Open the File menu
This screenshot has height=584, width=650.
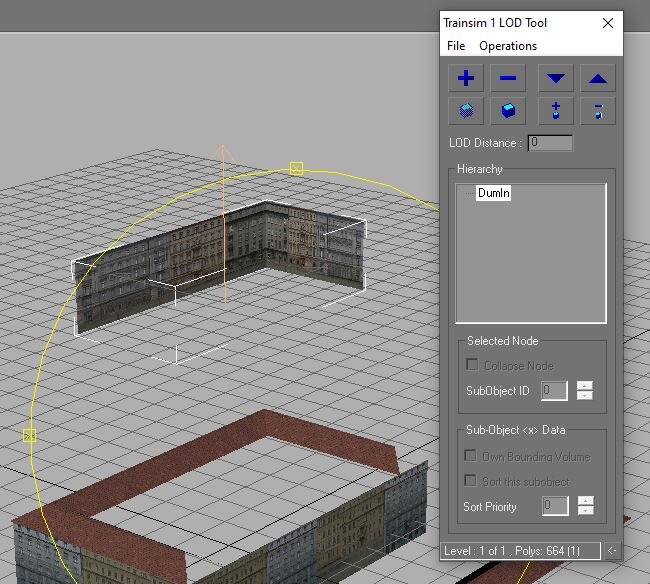[456, 46]
